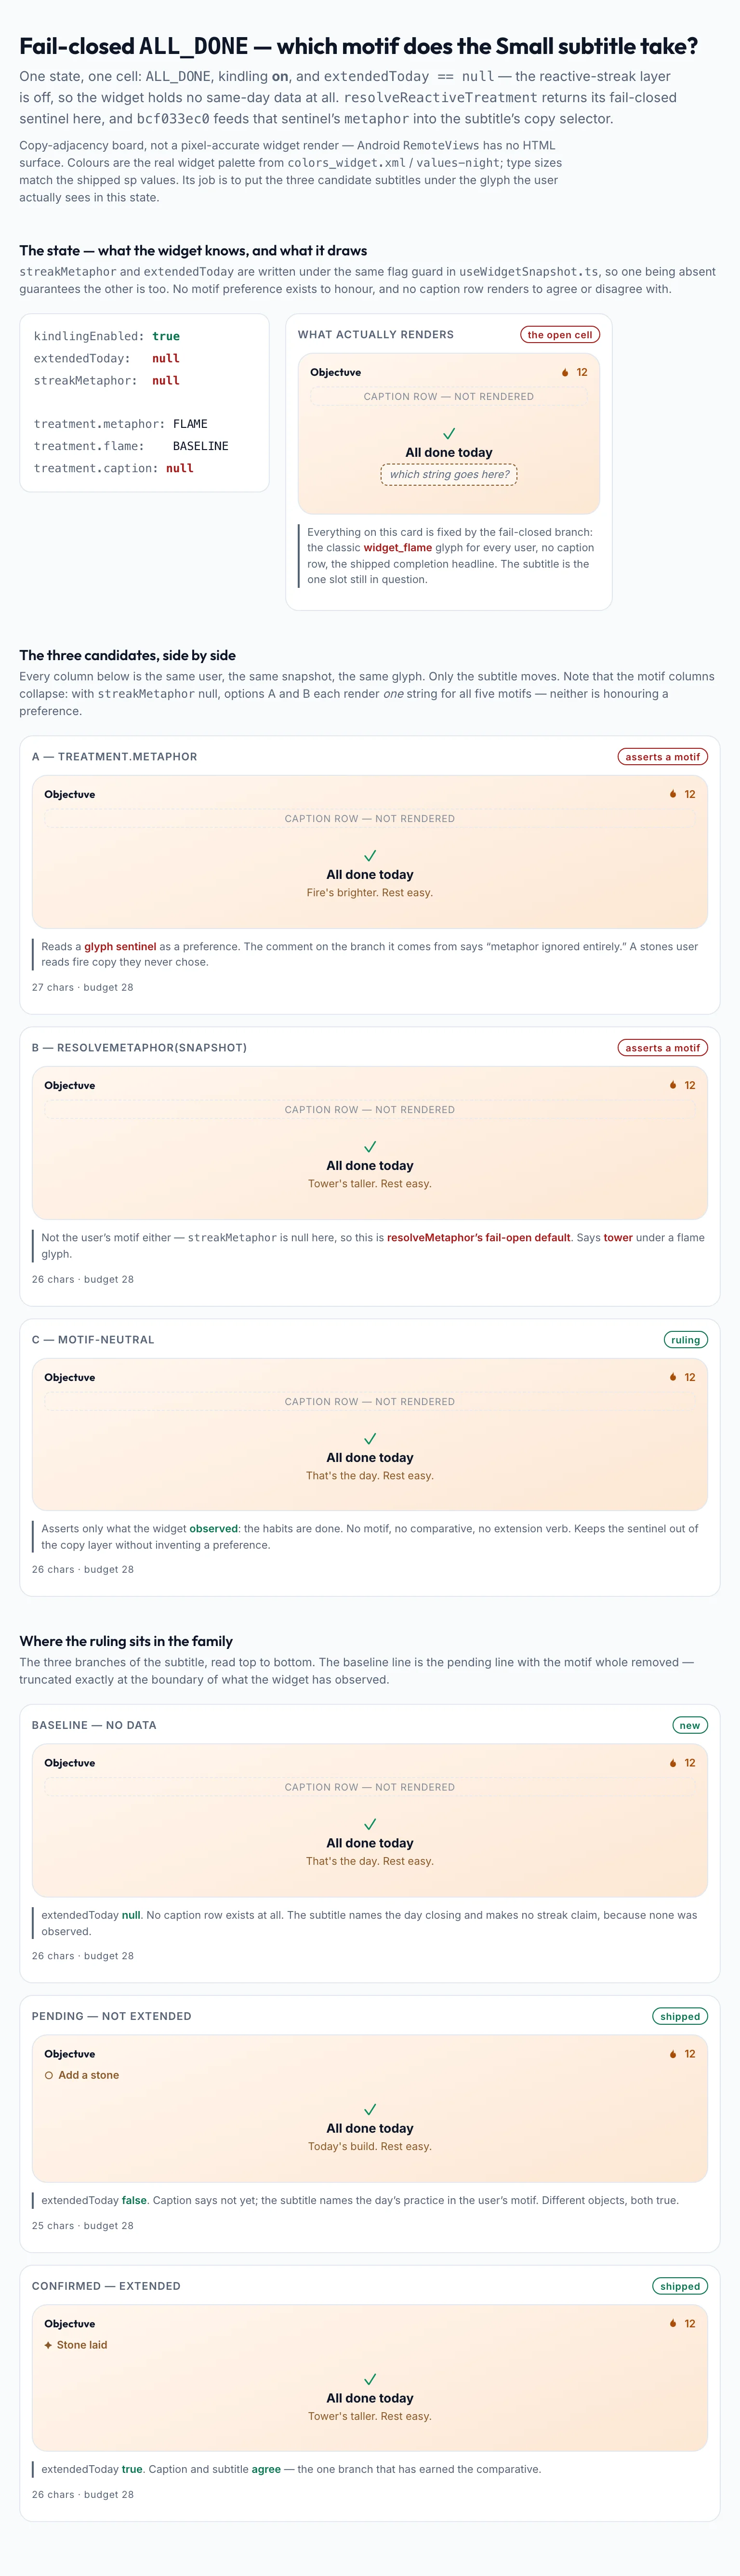Click the green "ruling" badge on card C
This screenshot has height=2576, width=740.
(x=686, y=1340)
